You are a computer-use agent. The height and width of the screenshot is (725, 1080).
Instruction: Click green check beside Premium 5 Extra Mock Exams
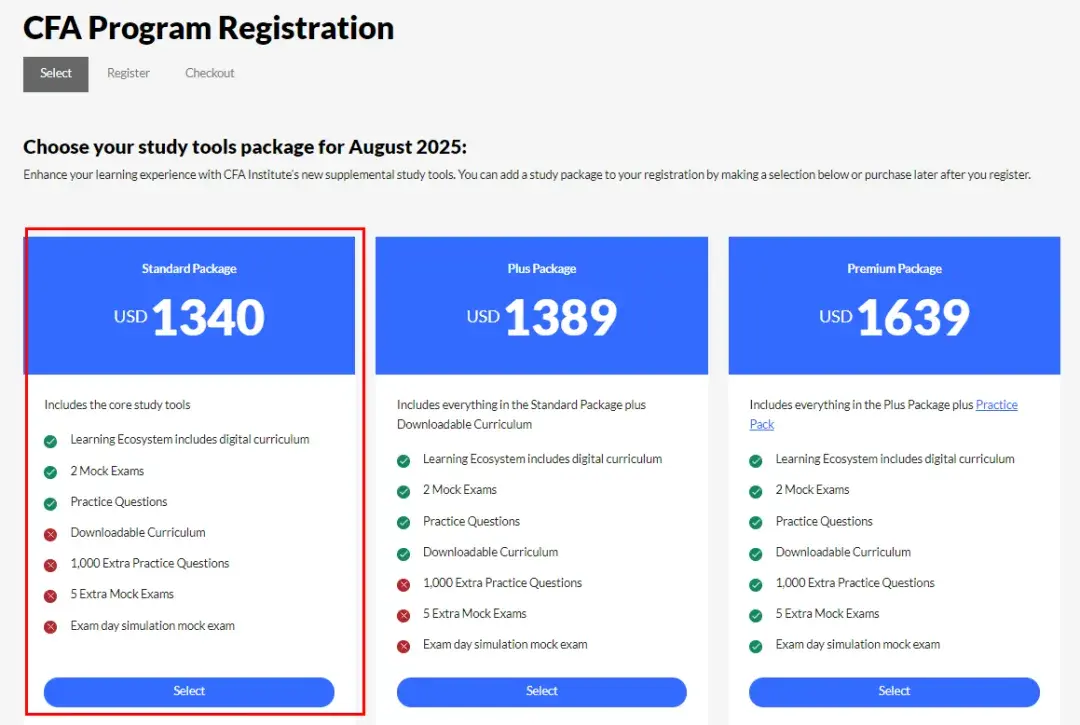click(x=756, y=616)
